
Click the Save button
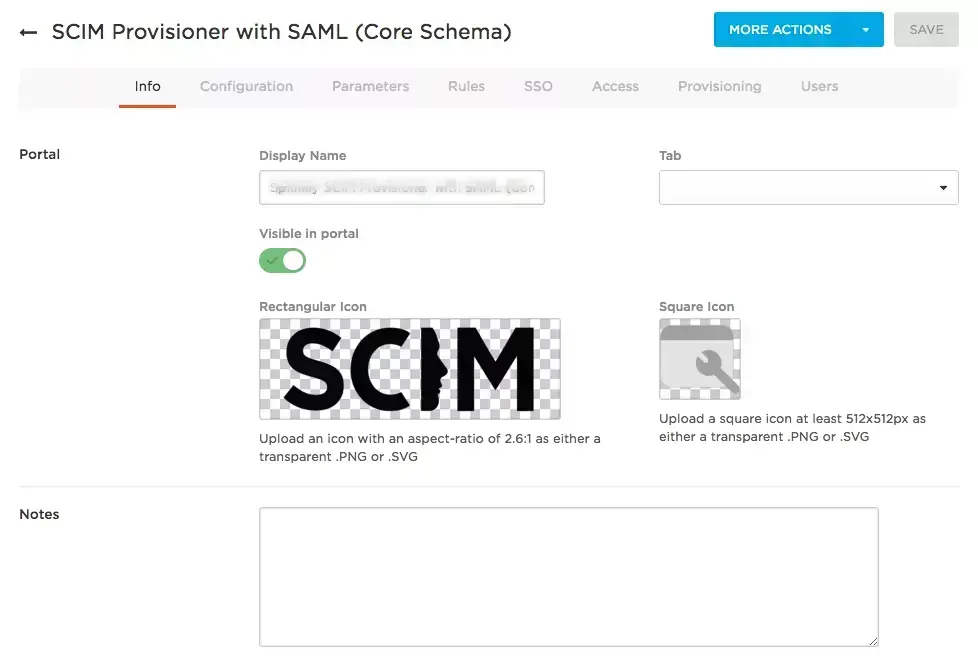[926, 29]
